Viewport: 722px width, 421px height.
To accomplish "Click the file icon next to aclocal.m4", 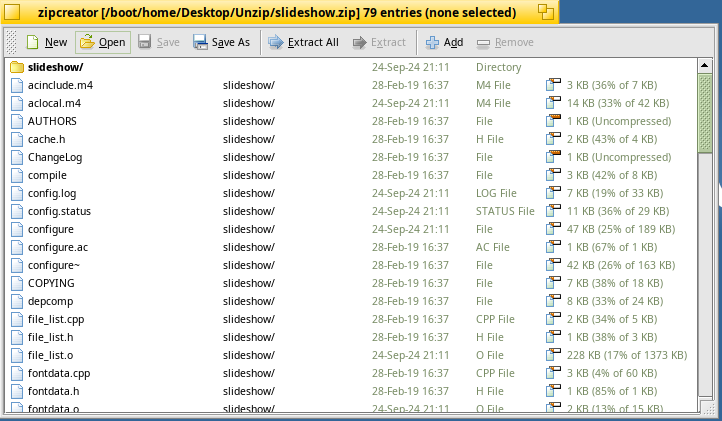I will tap(17, 103).
